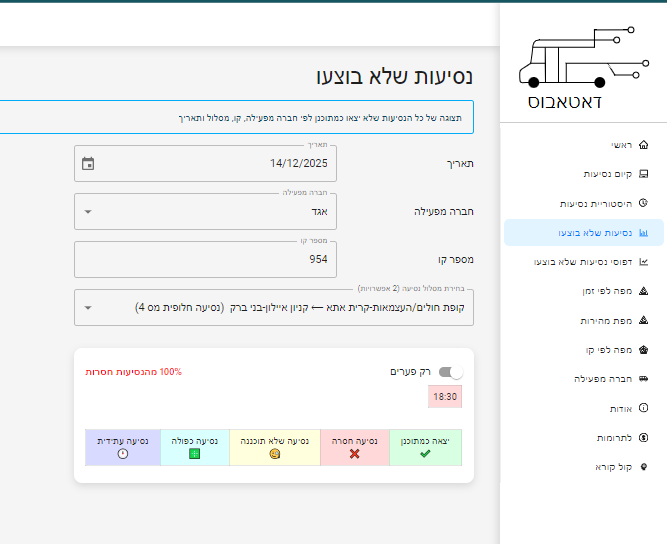
Task: Open the calendar picker icon in date field
Action: click(88, 163)
